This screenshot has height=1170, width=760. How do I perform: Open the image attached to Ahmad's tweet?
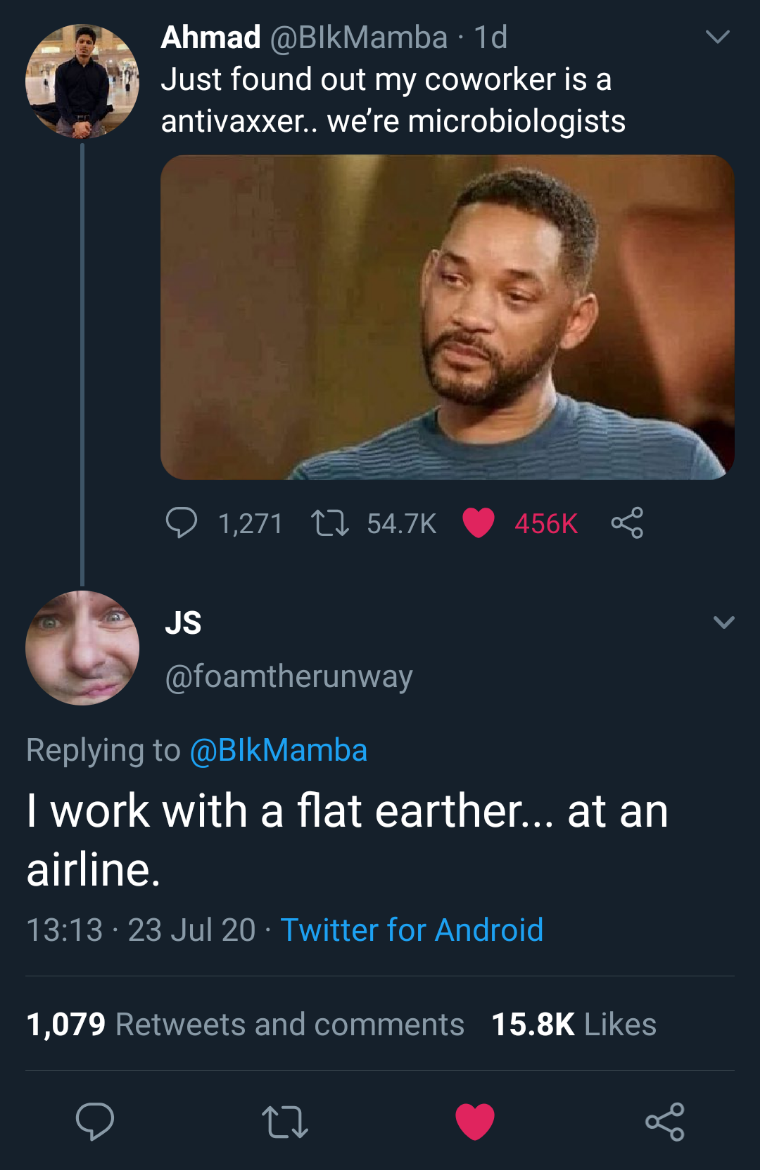(447, 316)
